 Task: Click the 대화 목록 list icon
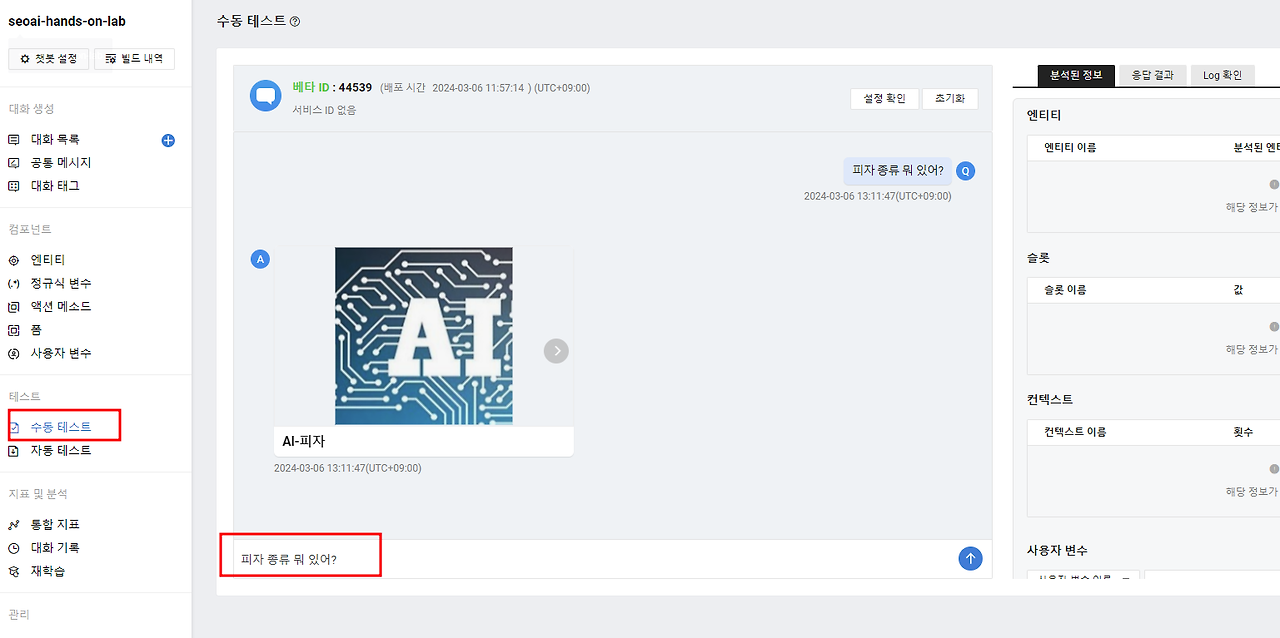click(14, 140)
